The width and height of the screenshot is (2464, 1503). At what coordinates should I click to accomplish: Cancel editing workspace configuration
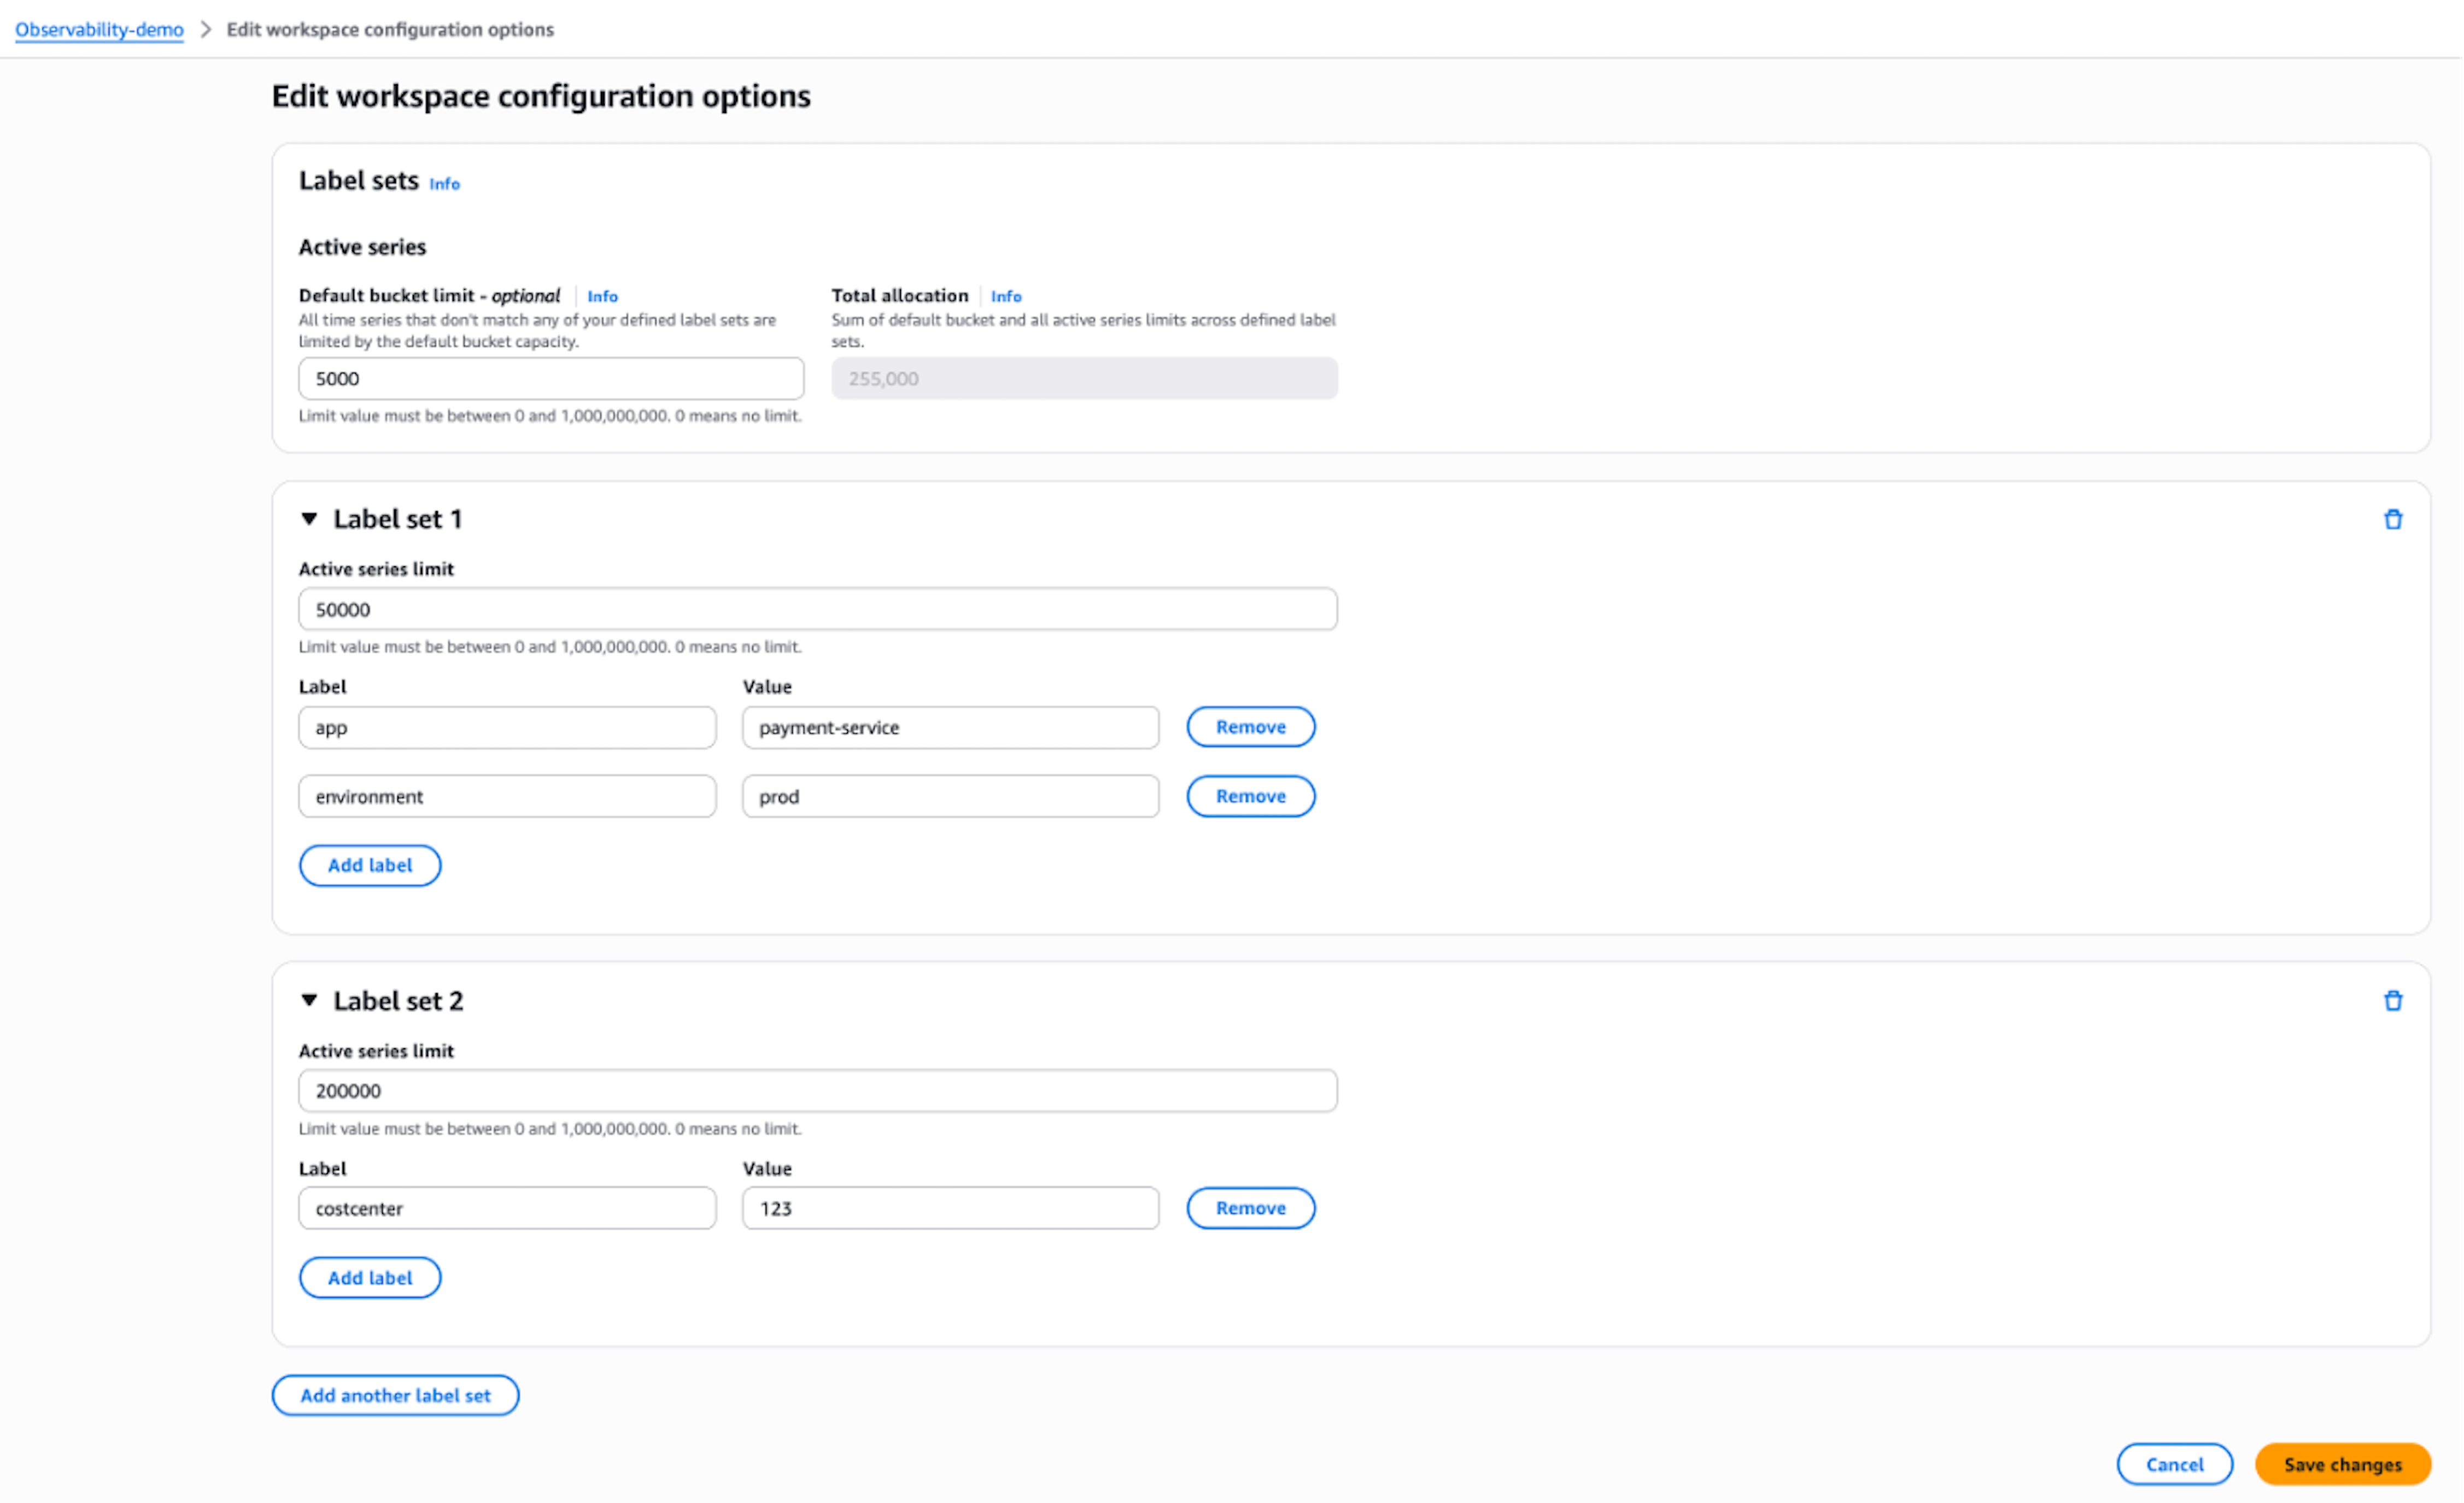point(2174,1464)
